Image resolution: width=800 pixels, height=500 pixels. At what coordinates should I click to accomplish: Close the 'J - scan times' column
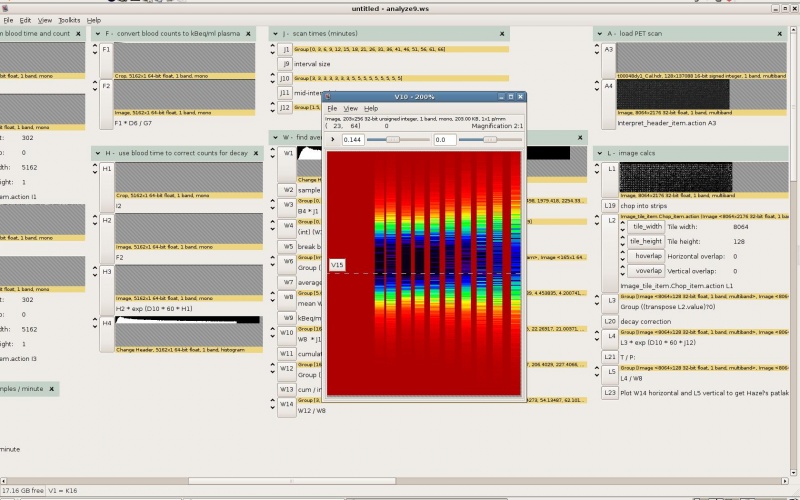point(501,33)
